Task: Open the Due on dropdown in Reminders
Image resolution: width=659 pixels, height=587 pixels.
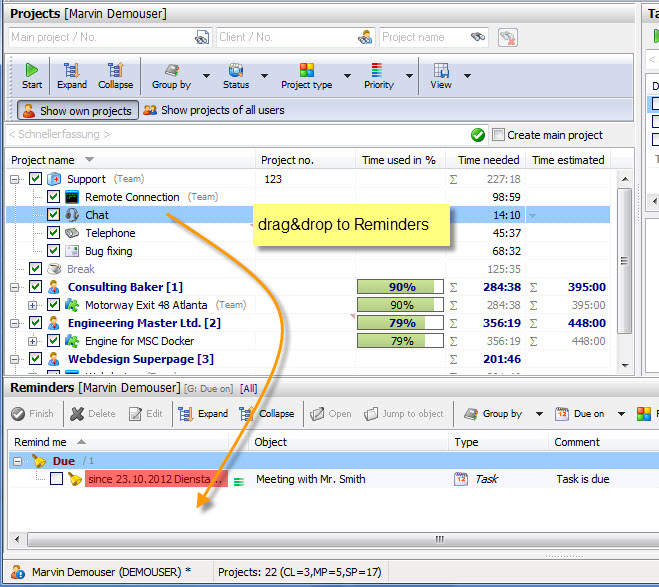Action: pyautogui.click(x=621, y=414)
